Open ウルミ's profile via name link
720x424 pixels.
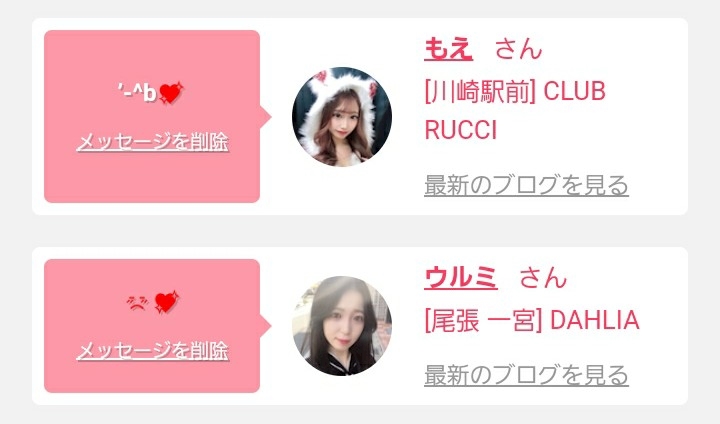pyautogui.click(x=461, y=277)
